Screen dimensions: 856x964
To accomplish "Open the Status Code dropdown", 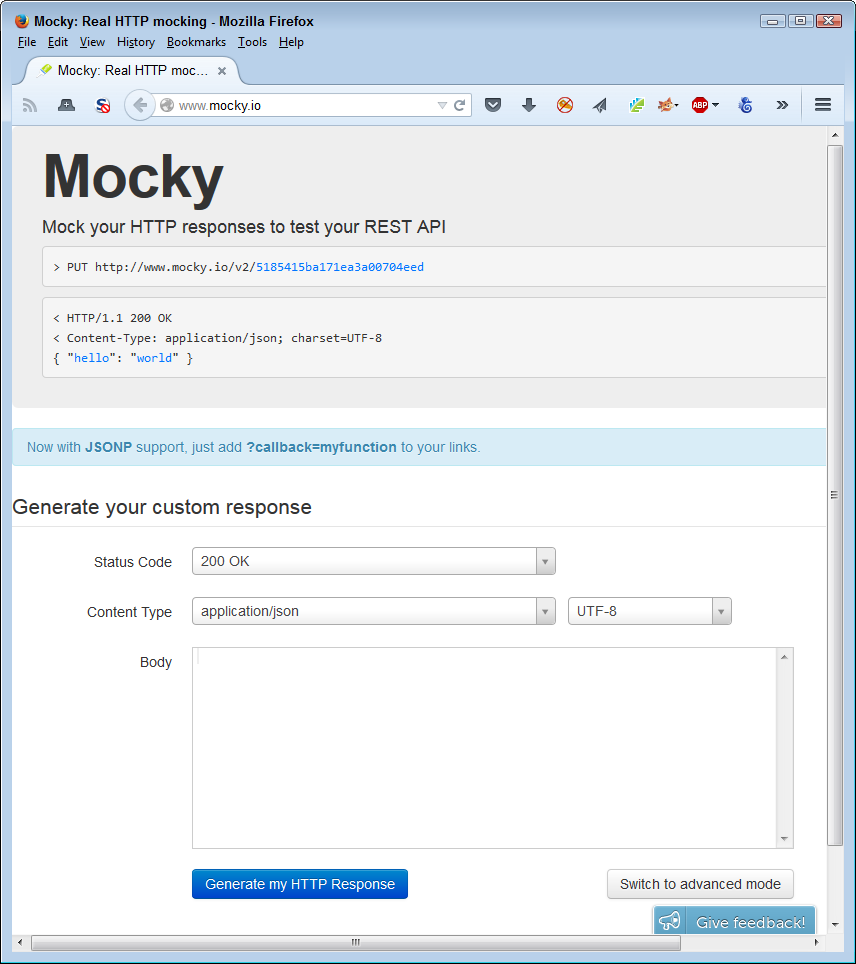I will [545, 561].
